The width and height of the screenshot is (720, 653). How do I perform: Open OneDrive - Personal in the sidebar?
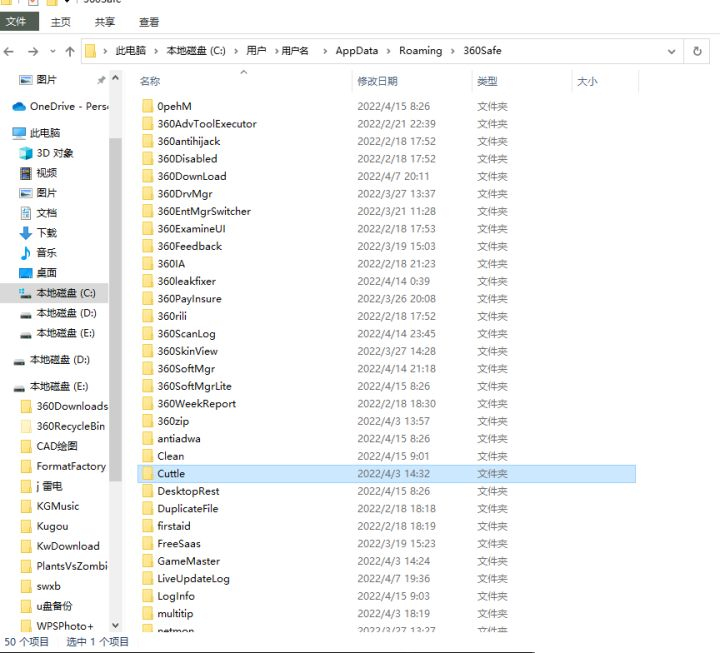tap(60, 107)
